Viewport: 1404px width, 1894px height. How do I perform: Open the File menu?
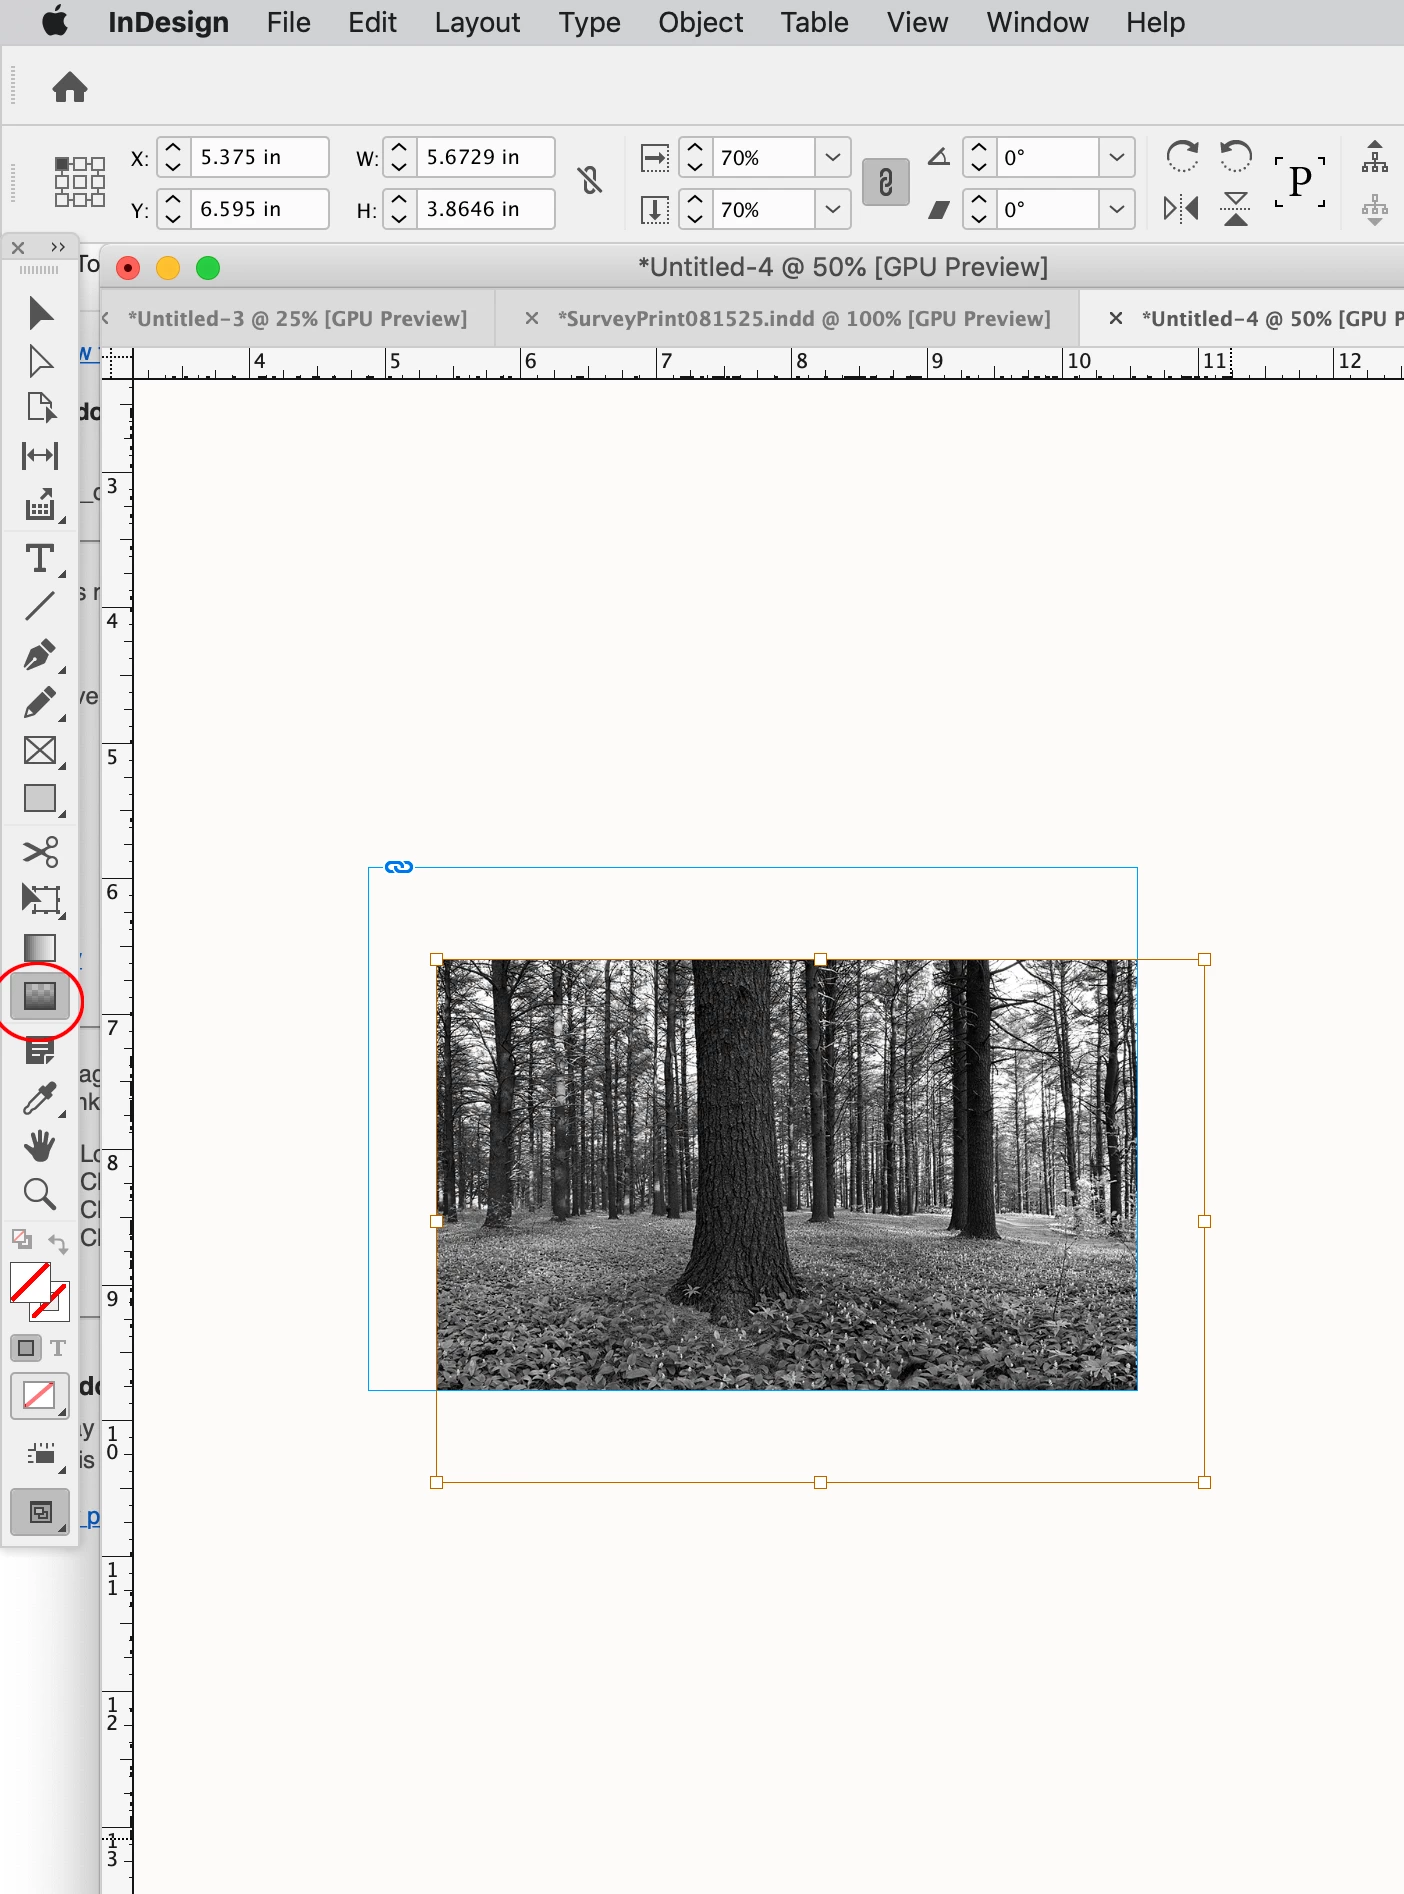(x=288, y=22)
